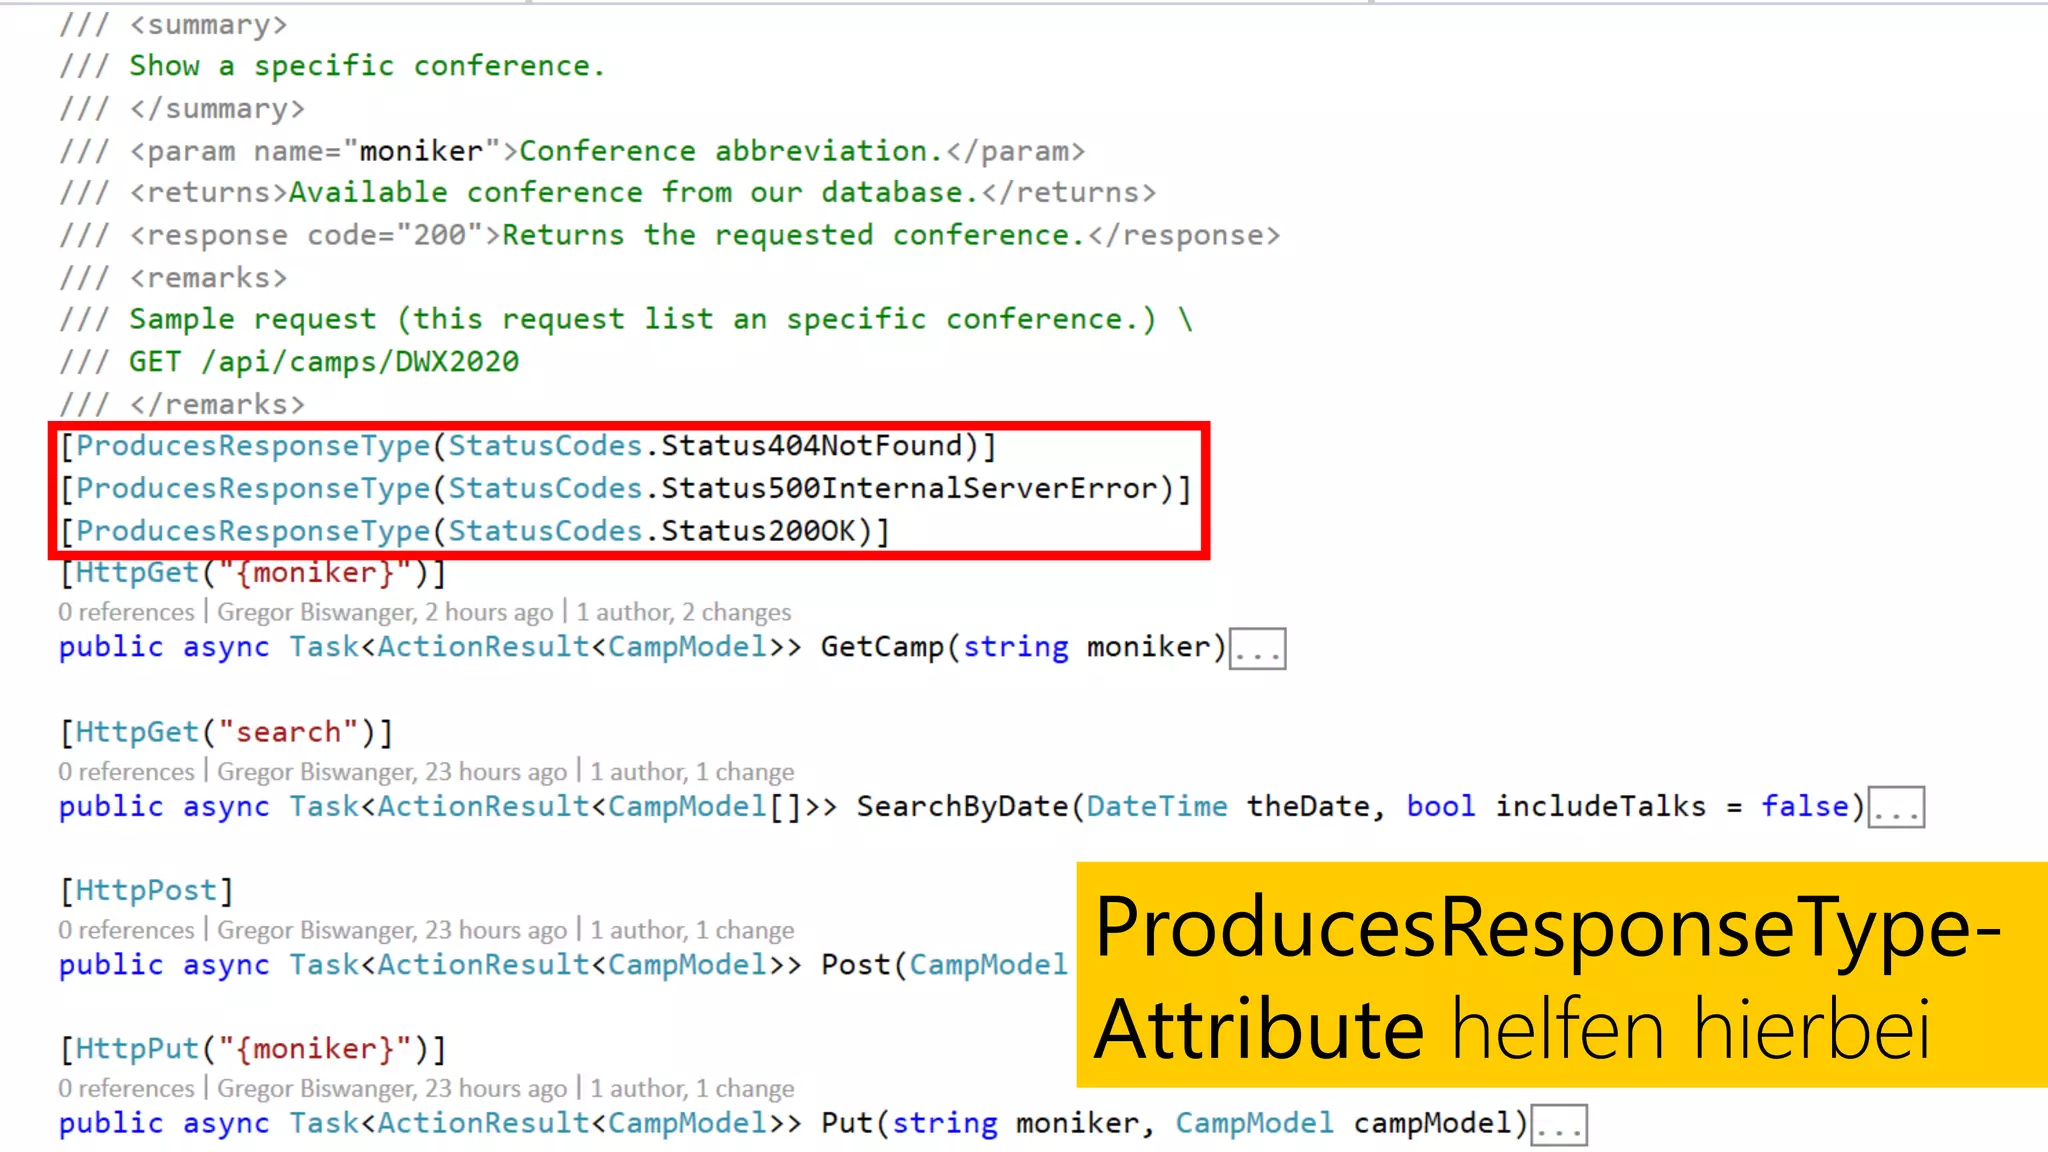The image size is (2048, 1152).
Task: Open '1 author, 1 change' CodeLens for Put method
Action: tap(692, 1088)
